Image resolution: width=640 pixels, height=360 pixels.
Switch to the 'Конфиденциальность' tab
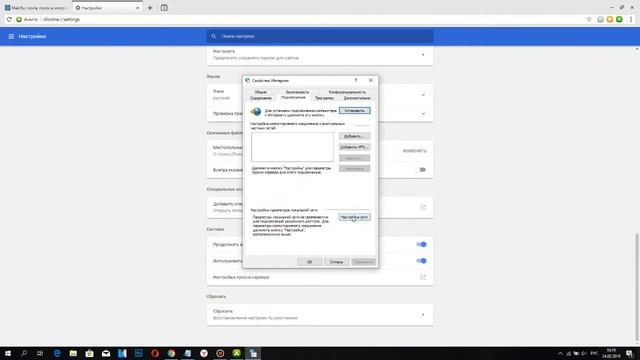(x=347, y=92)
